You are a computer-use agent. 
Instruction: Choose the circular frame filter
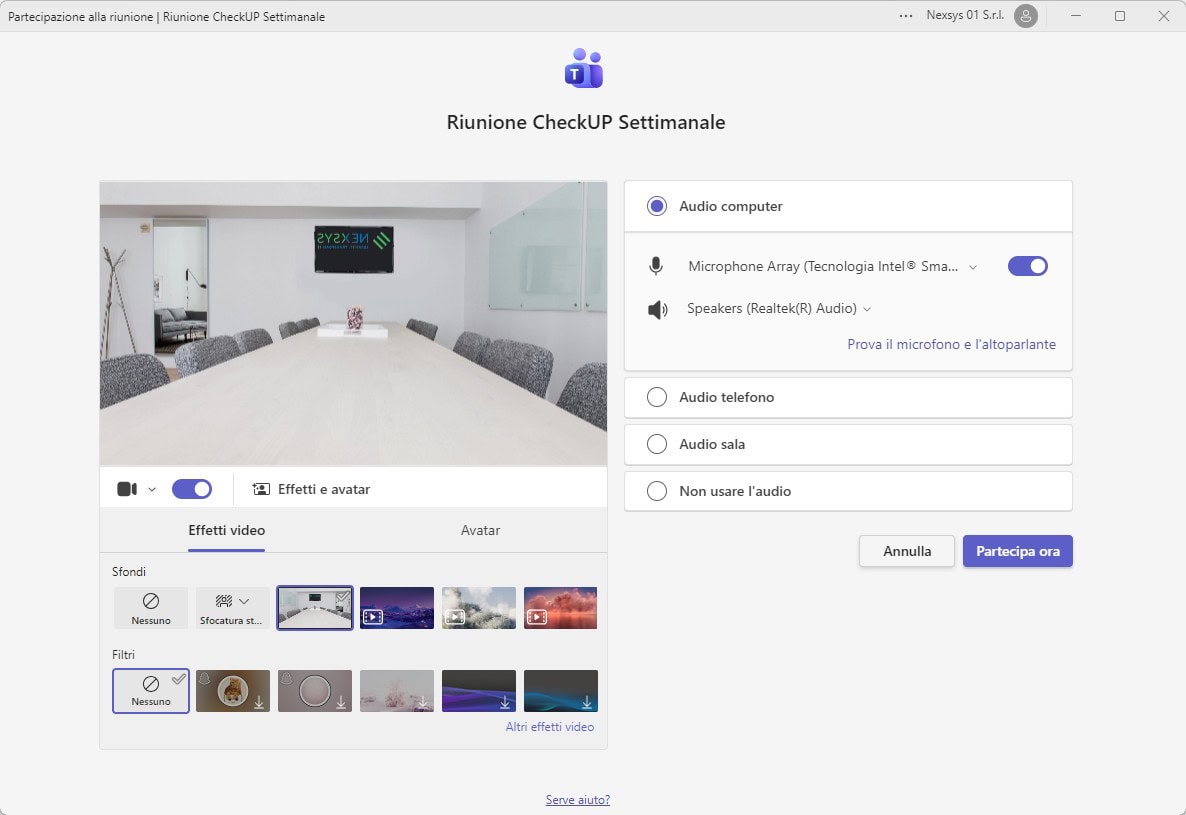click(x=315, y=691)
